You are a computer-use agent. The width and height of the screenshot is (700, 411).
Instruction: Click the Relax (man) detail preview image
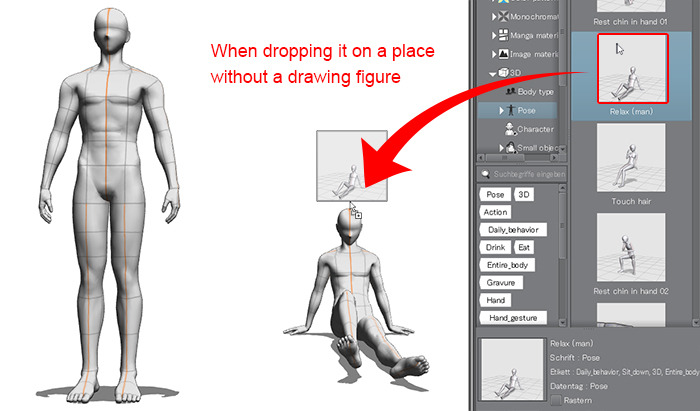pyautogui.click(x=512, y=369)
